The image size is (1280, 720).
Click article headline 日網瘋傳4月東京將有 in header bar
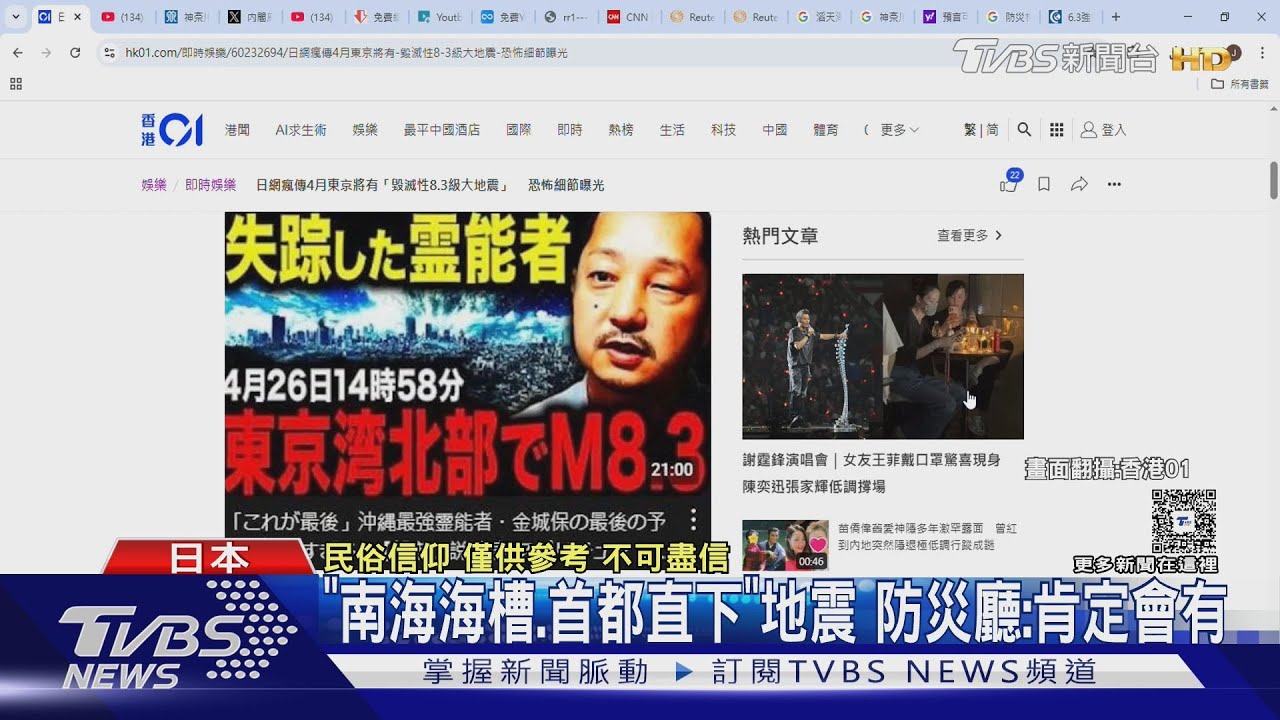pos(430,185)
